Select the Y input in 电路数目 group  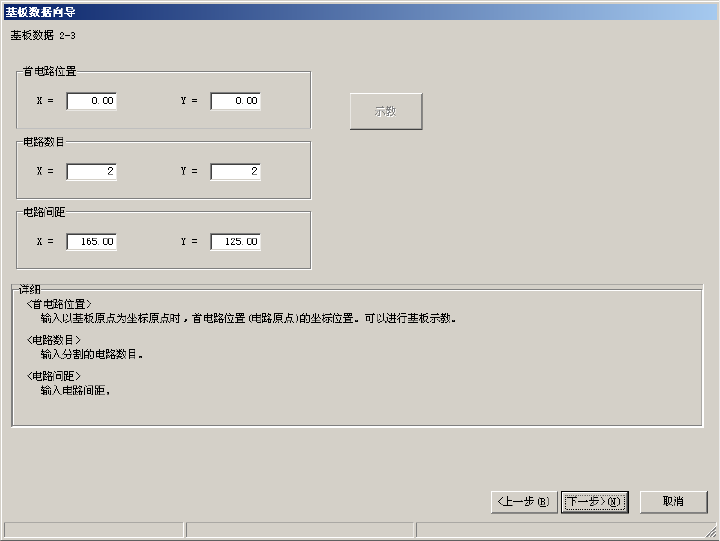point(236,172)
